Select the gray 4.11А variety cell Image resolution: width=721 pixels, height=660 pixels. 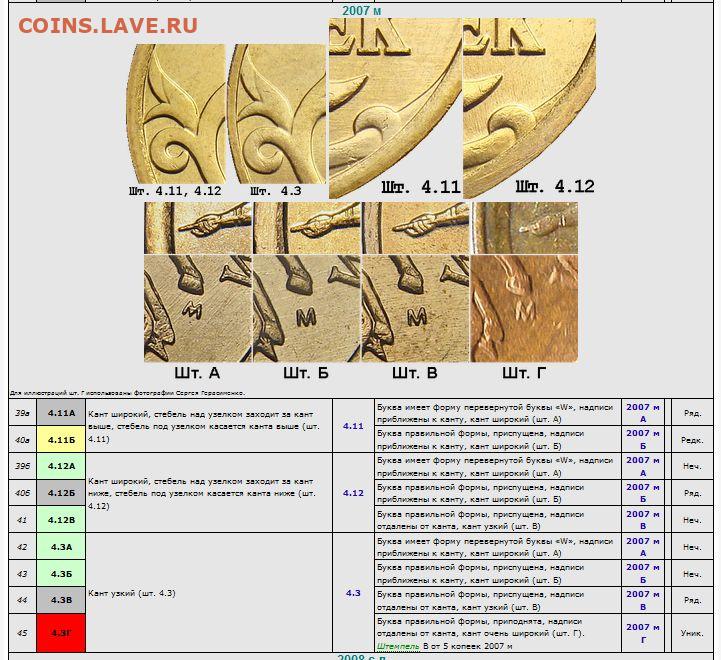pyautogui.click(x=61, y=413)
